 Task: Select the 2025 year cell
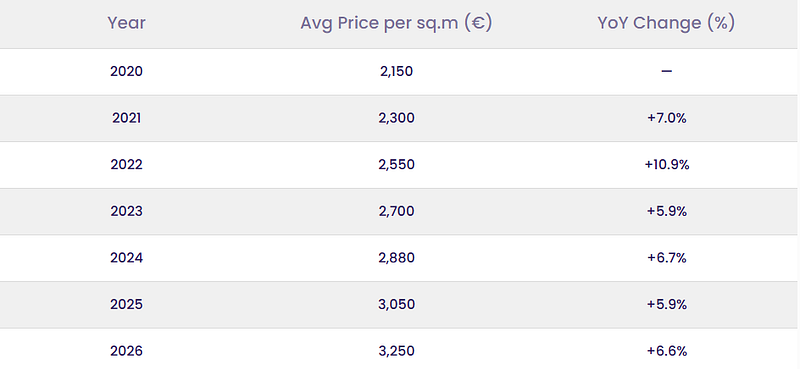[127, 305]
